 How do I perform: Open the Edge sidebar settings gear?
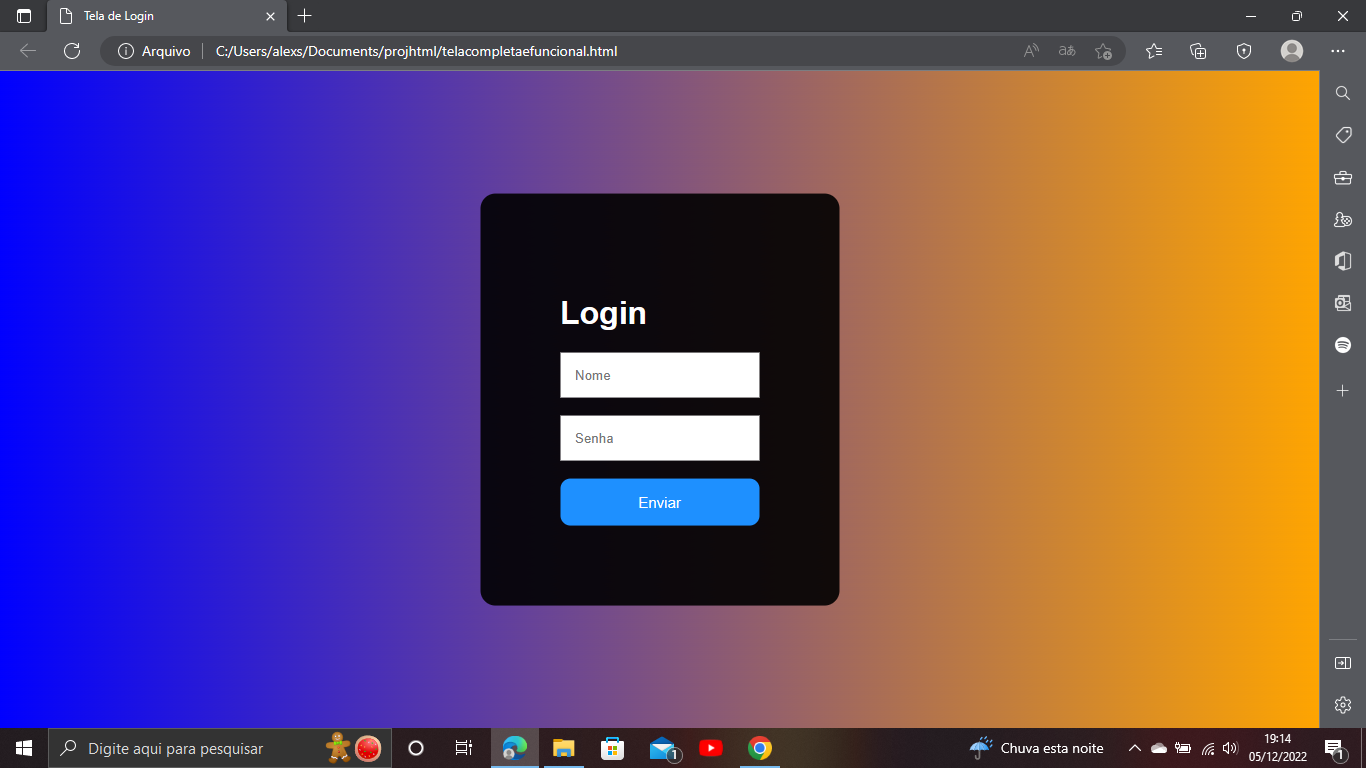pos(1342,704)
